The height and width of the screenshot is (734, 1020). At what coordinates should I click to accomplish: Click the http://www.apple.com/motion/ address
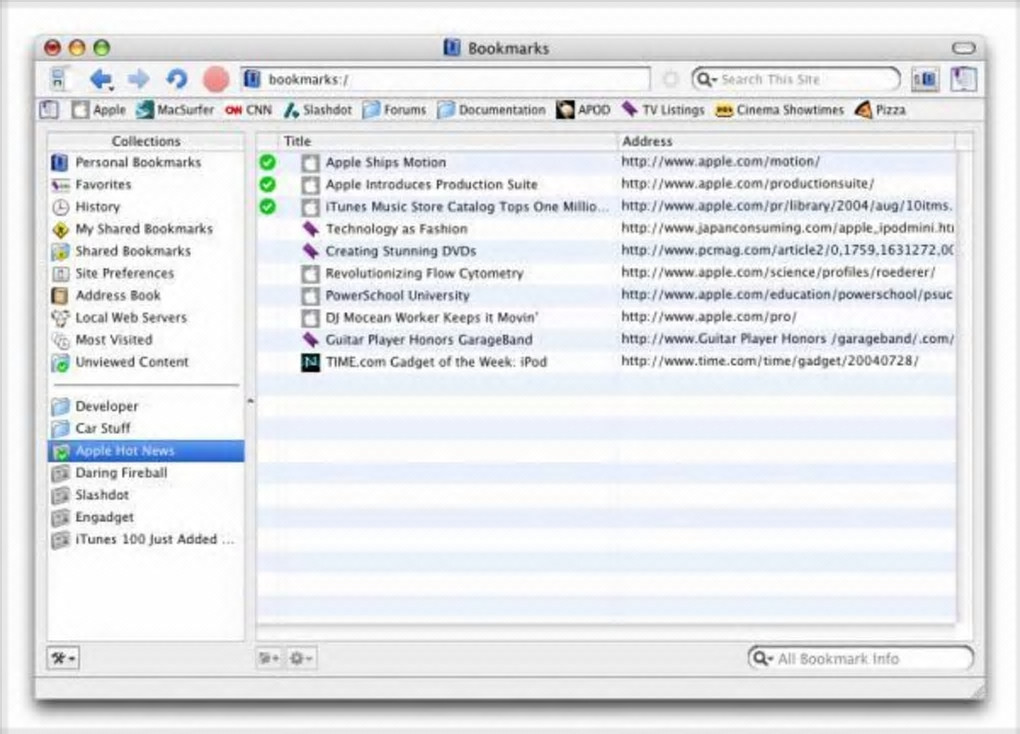[x=720, y=161]
